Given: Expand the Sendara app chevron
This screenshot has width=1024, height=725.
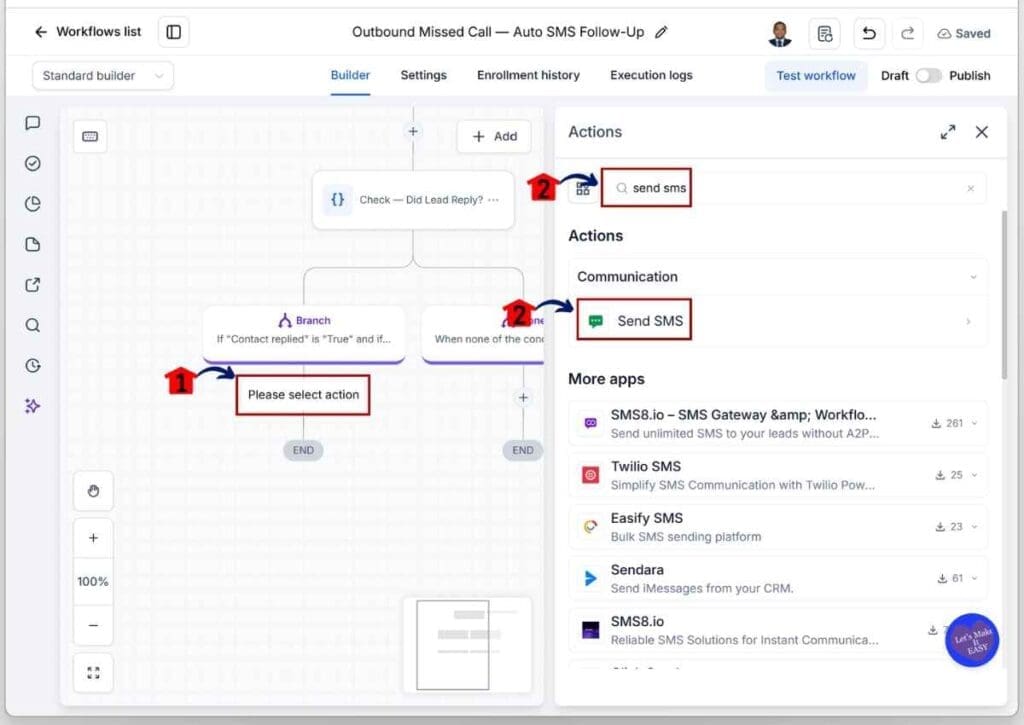Looking at the screenshot, I should pyautogui.click(x=974, y=578).
